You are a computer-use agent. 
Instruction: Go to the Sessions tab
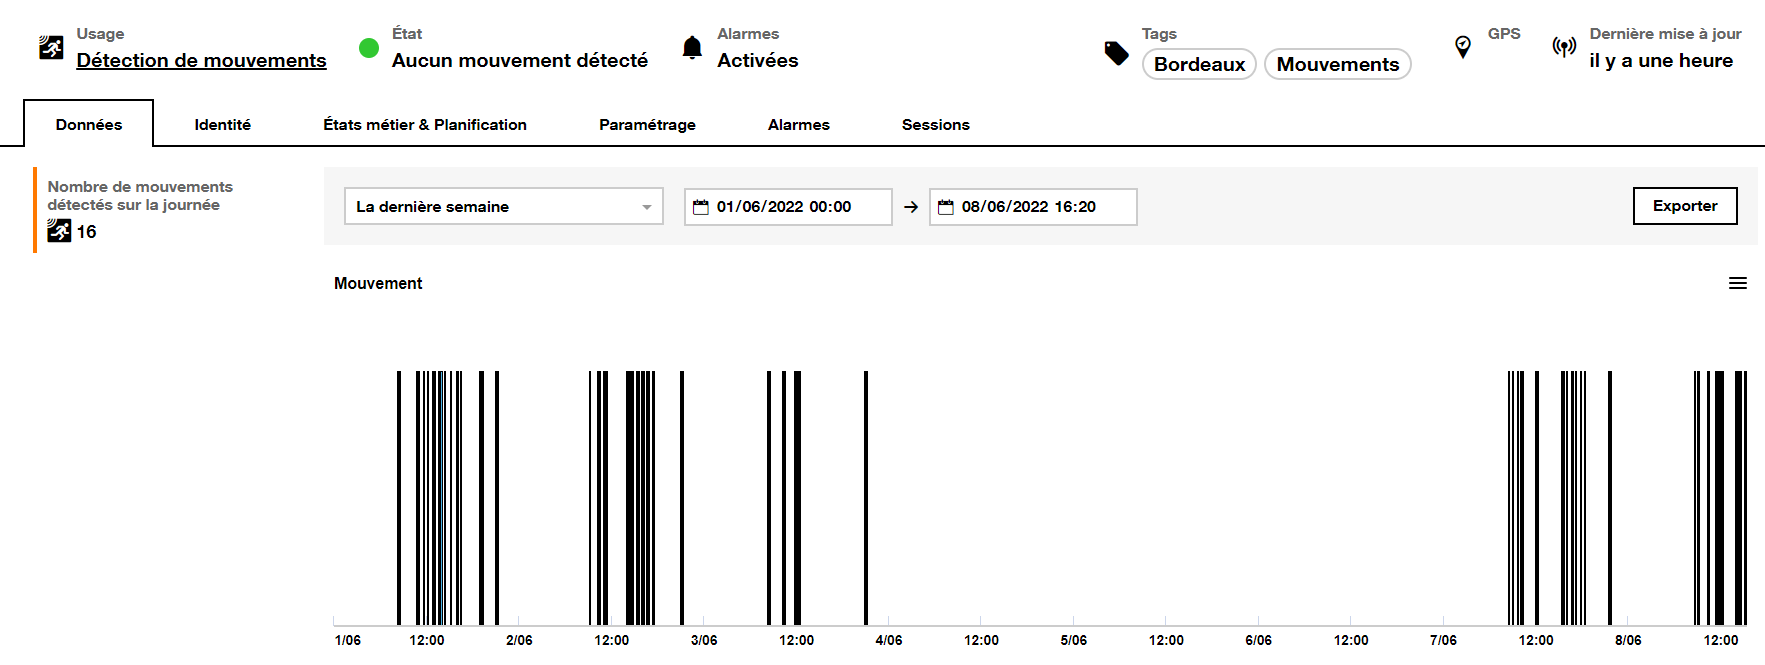click(x=935, y=125)
